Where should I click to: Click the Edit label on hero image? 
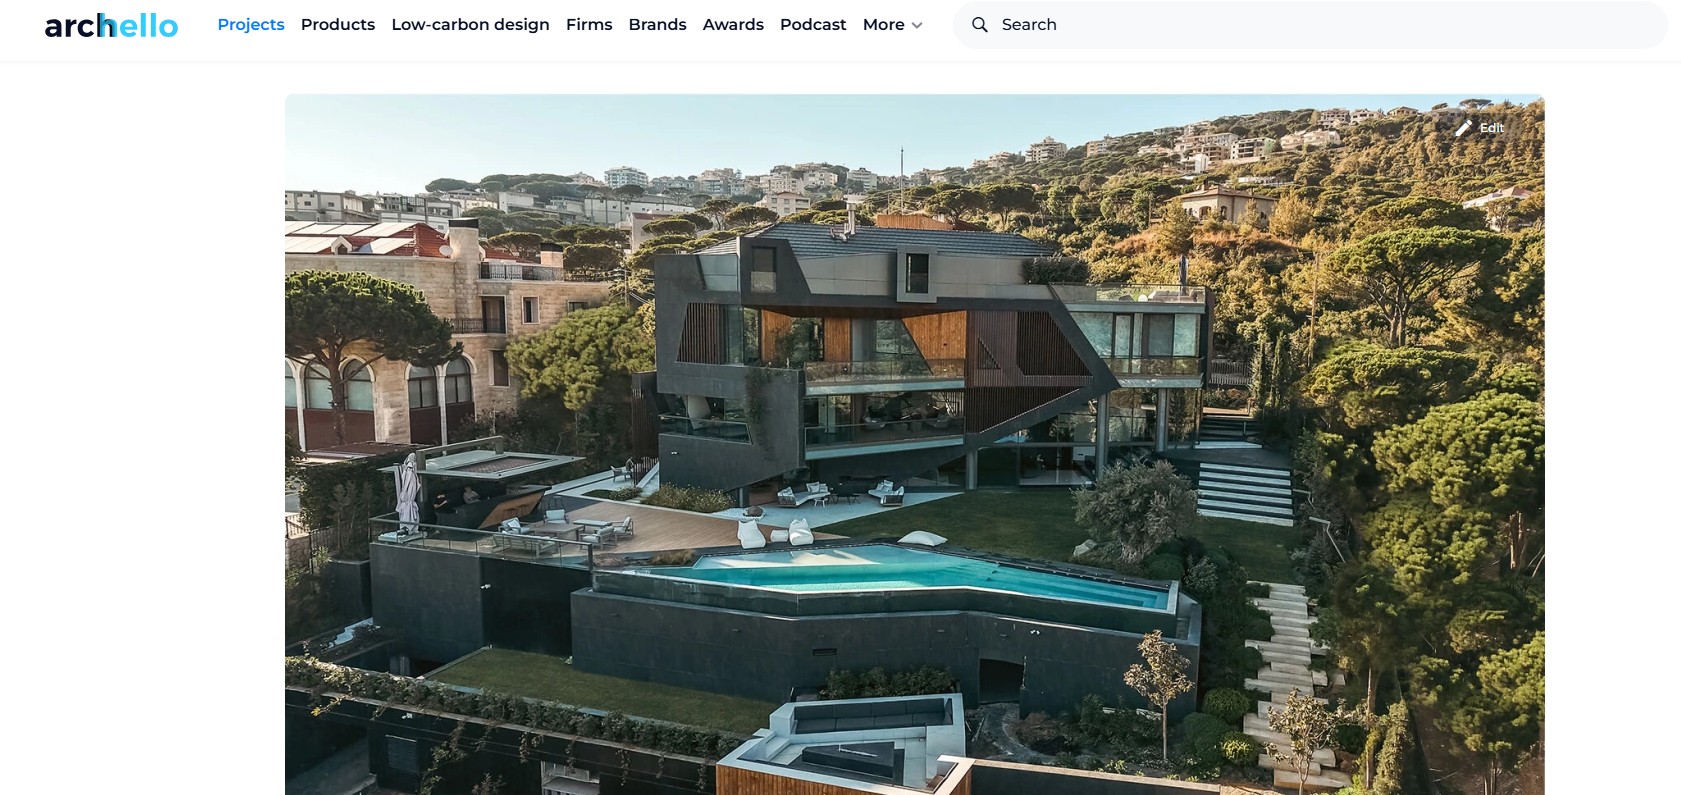coord(1492,128)
